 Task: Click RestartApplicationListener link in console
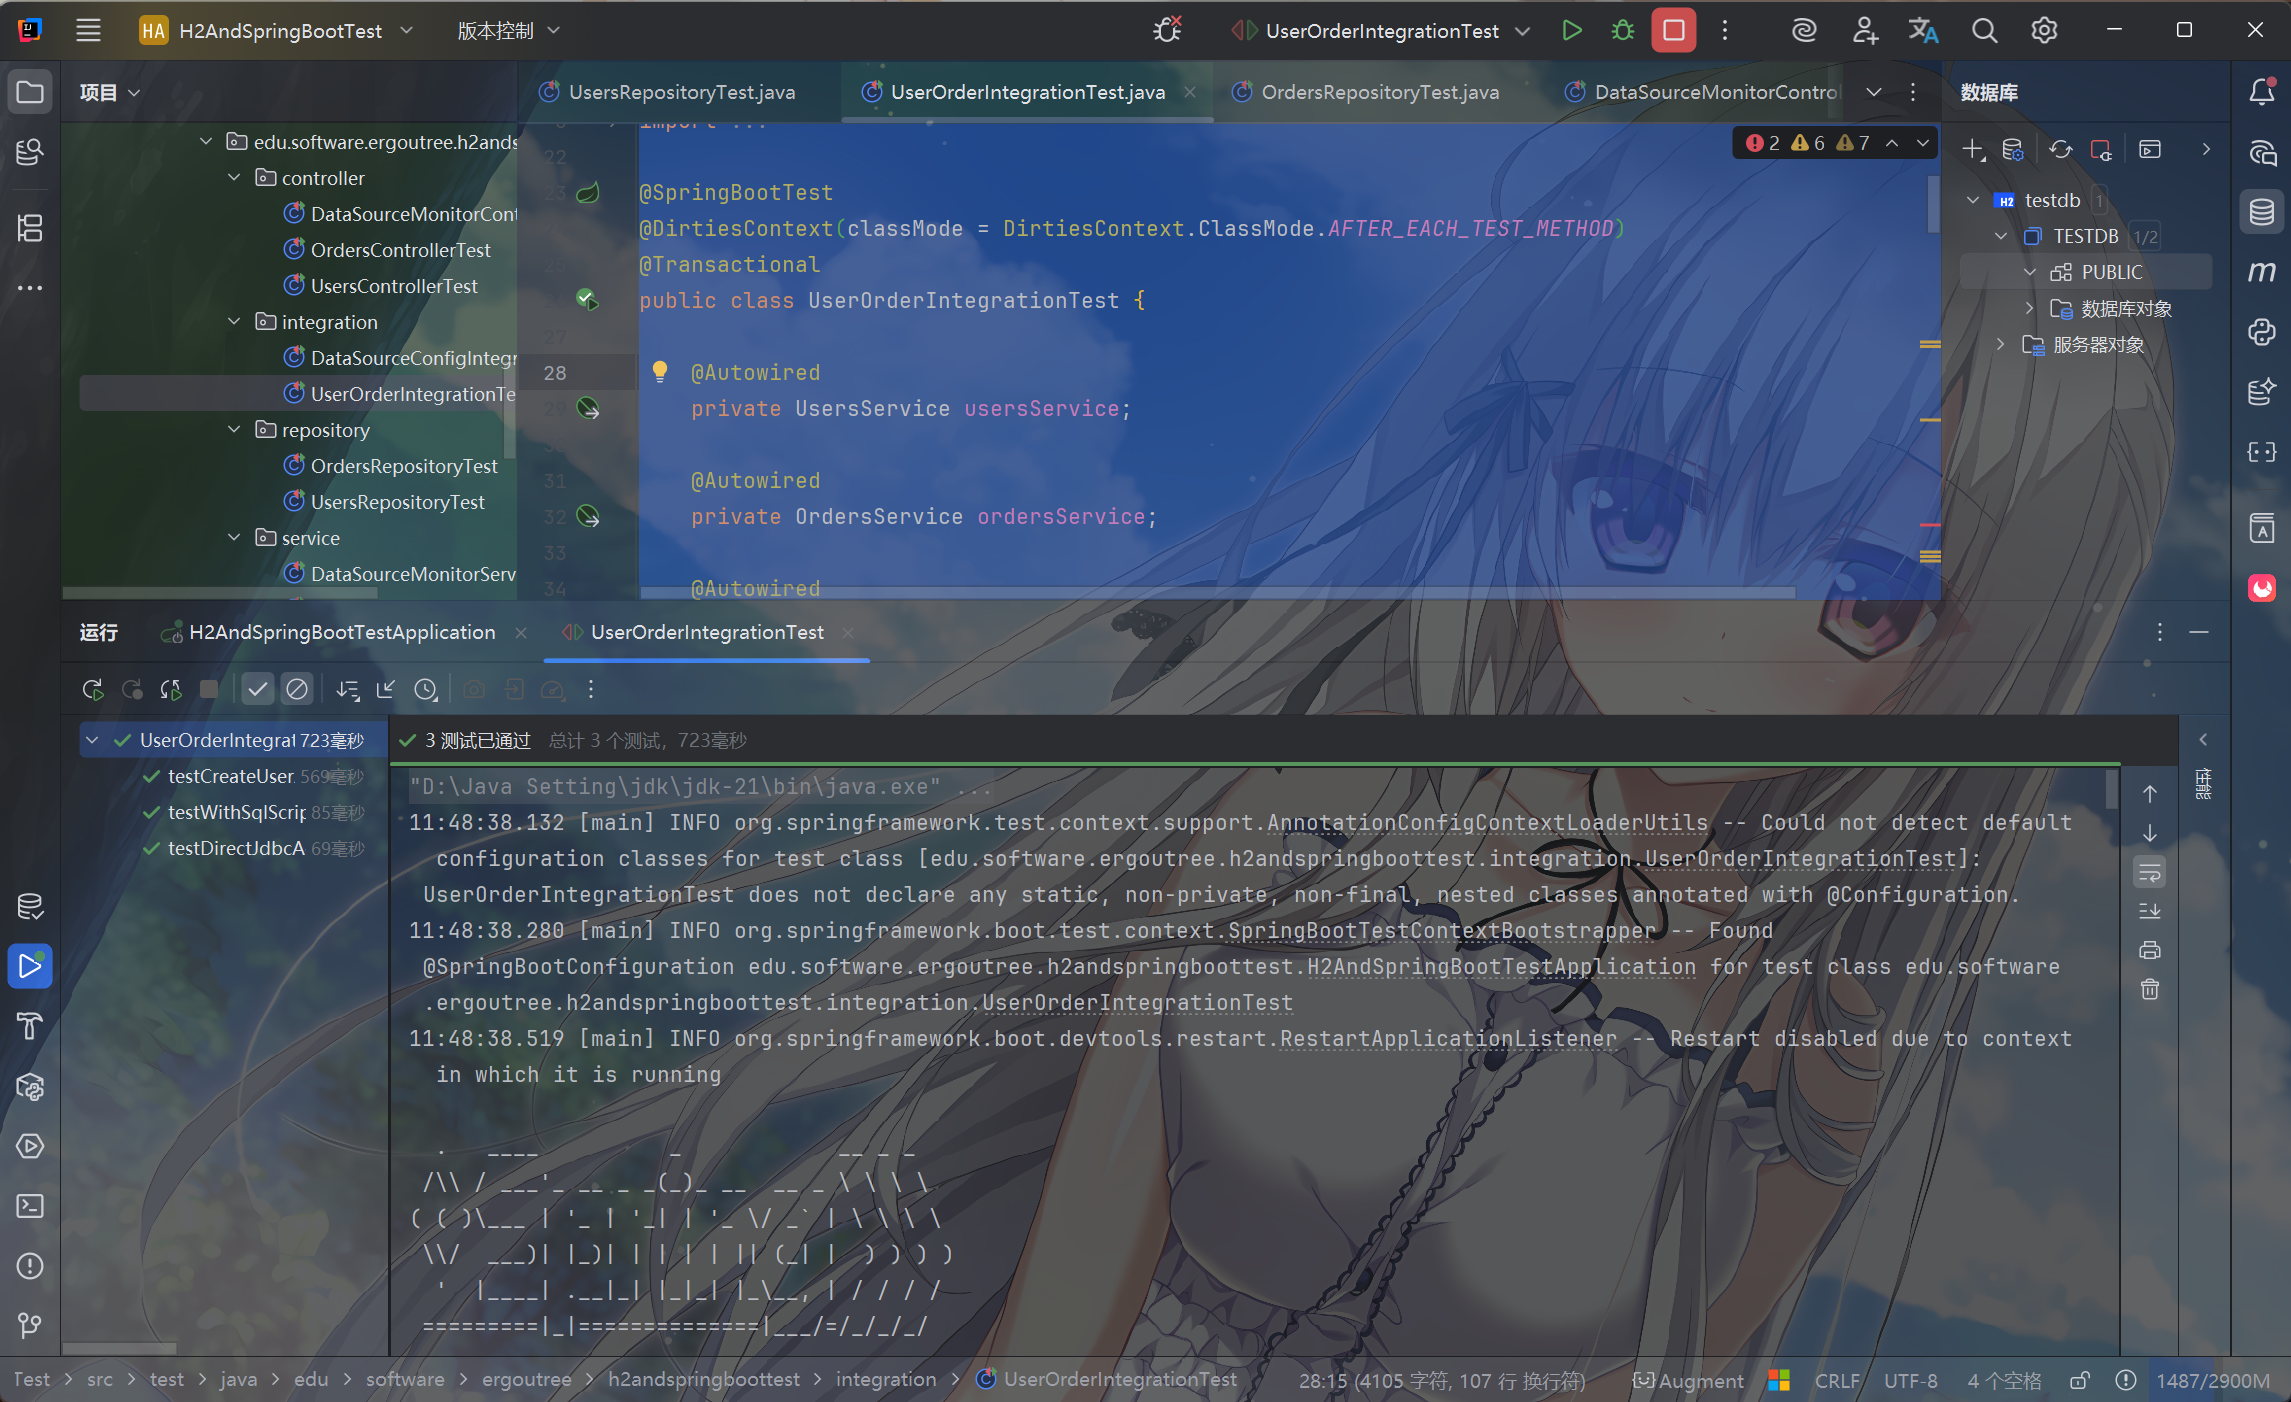(1448, 1038)
